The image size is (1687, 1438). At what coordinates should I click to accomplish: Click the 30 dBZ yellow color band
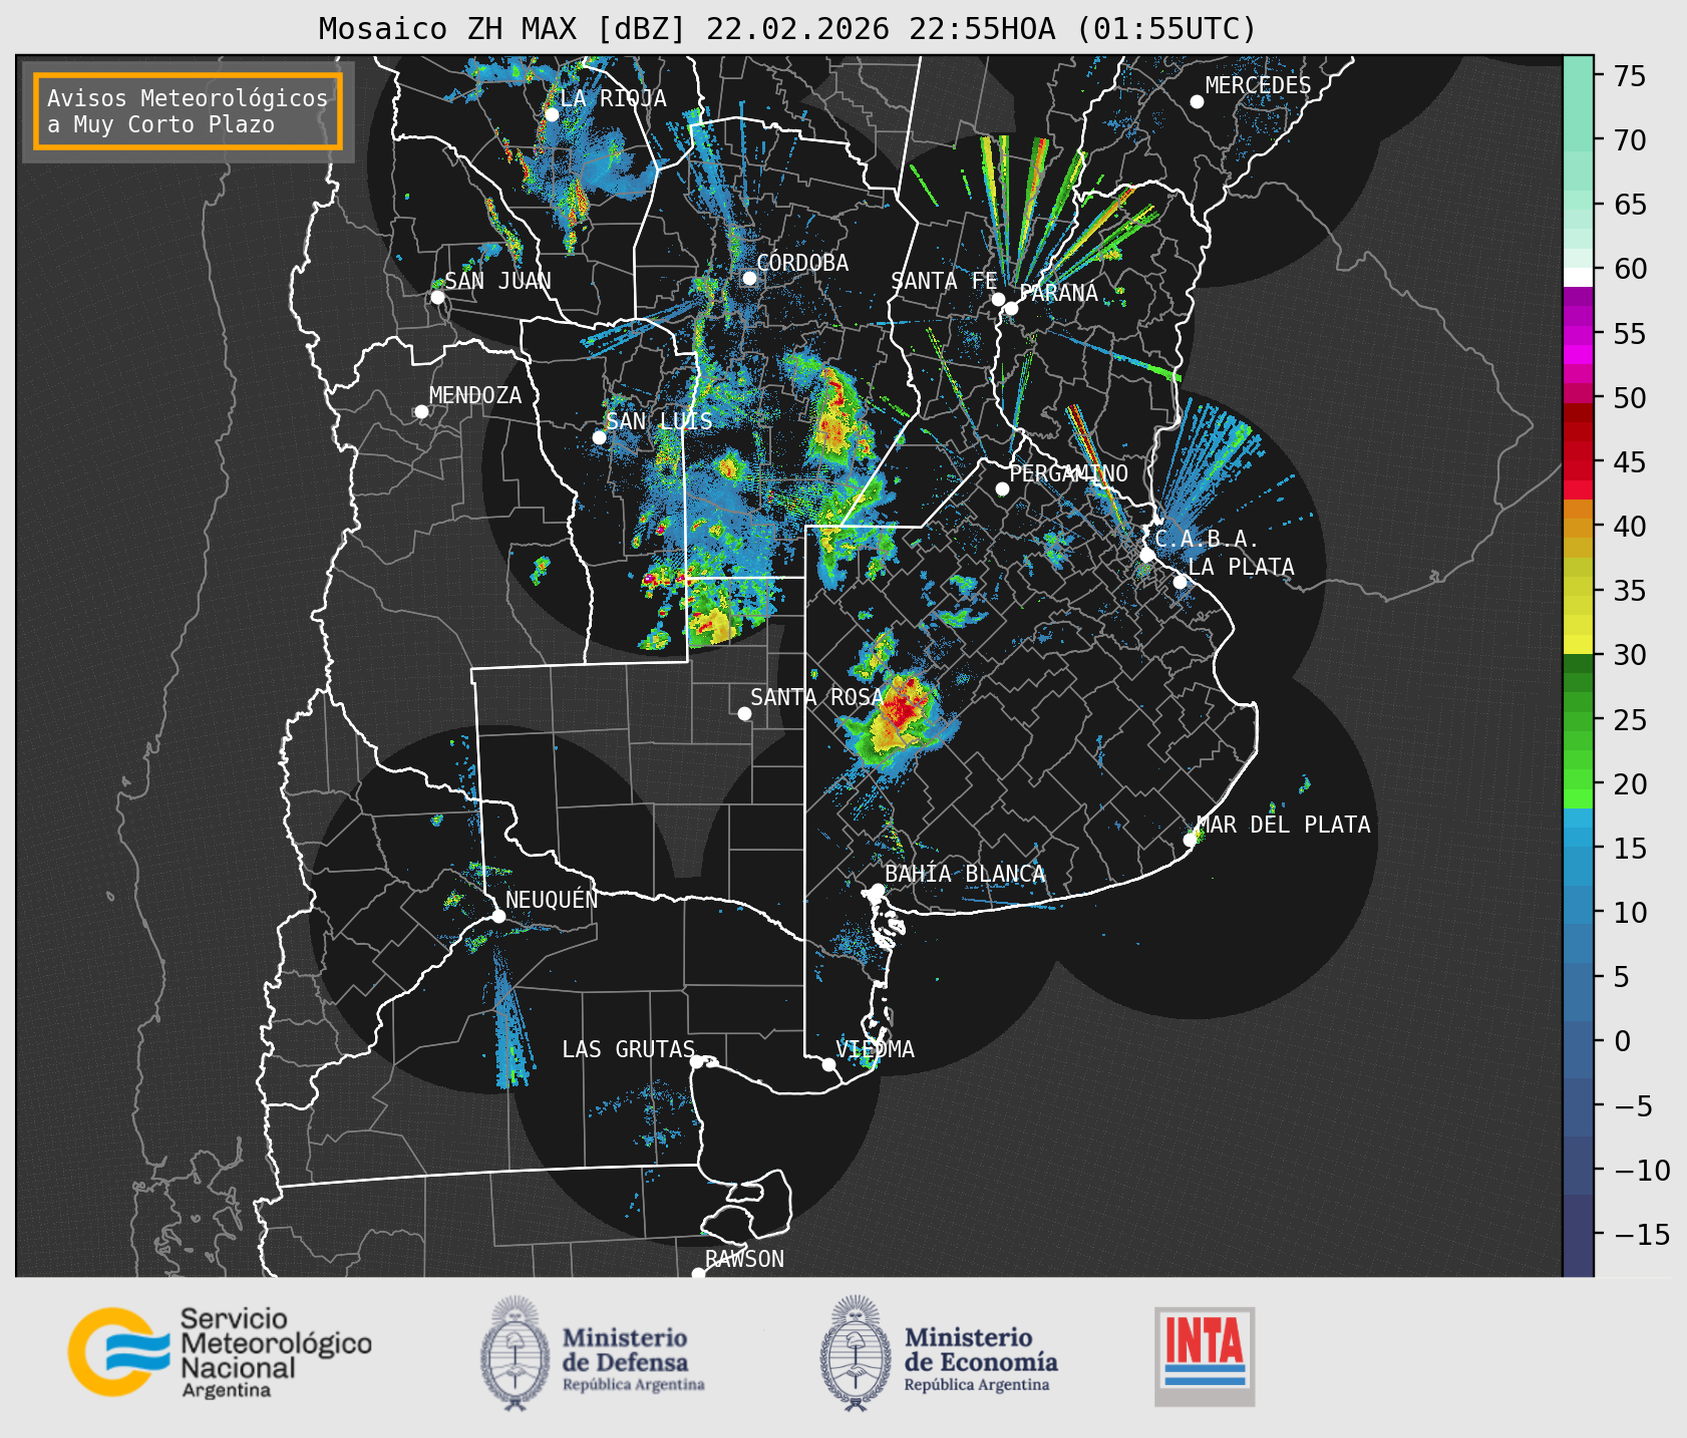(1578, 645)
